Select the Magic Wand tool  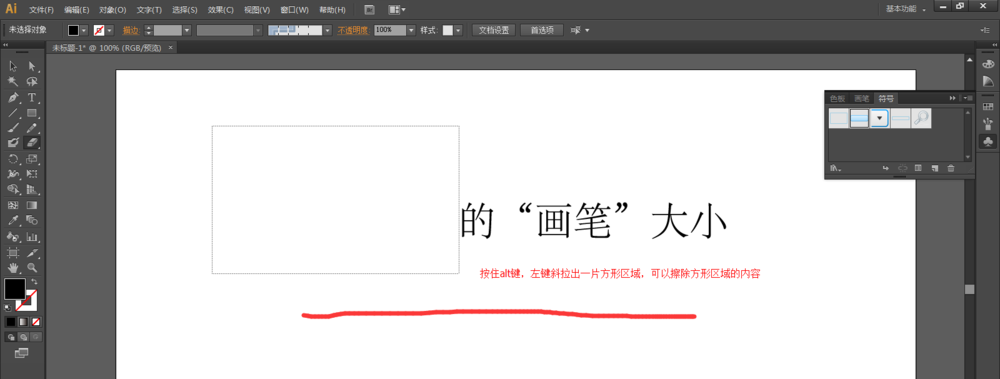click(13, 82)
